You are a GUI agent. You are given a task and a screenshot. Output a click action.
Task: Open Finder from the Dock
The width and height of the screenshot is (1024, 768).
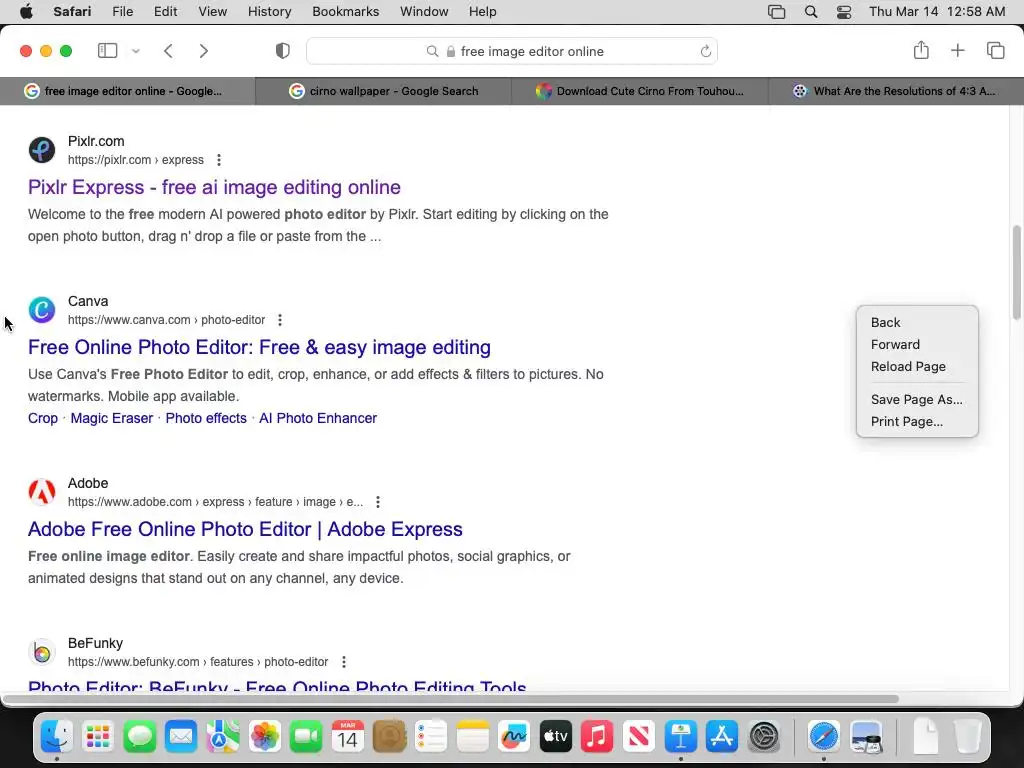pos(57,737)
